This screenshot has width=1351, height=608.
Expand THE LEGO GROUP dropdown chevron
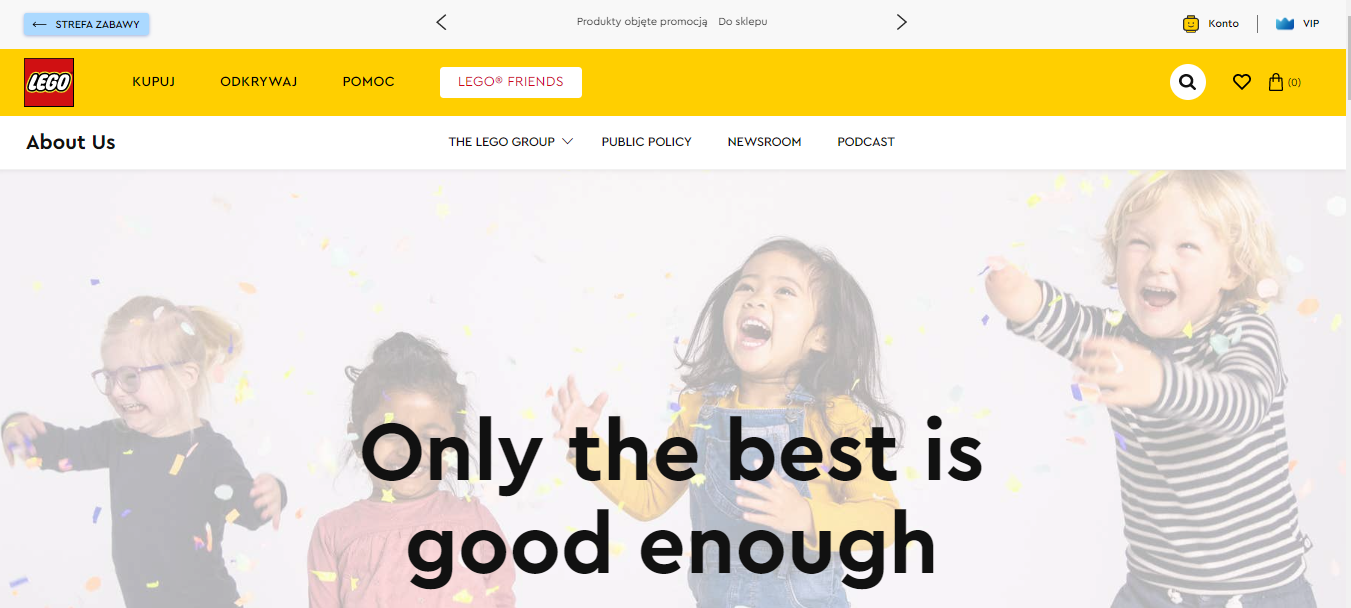click(x=567, y=141)
